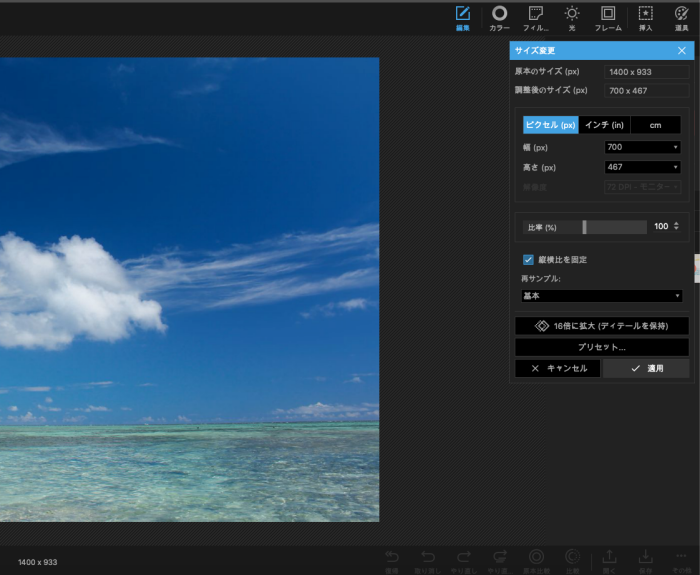Screen dimensions: 700x575
Task: Toggle the 縦横比を固定 aspect ratio checkbox
Action: pyautogui.click(x=528, y=260)
